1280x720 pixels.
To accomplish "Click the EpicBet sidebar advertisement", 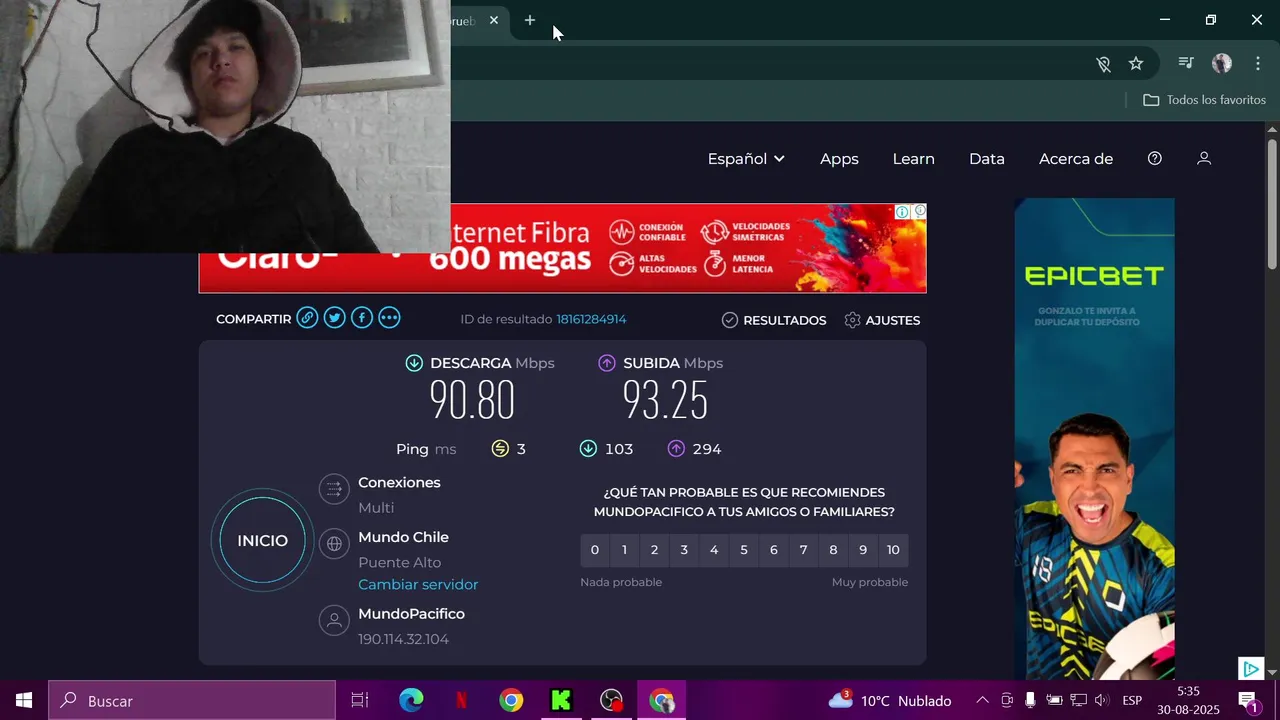I will [x=1094, y=438].
